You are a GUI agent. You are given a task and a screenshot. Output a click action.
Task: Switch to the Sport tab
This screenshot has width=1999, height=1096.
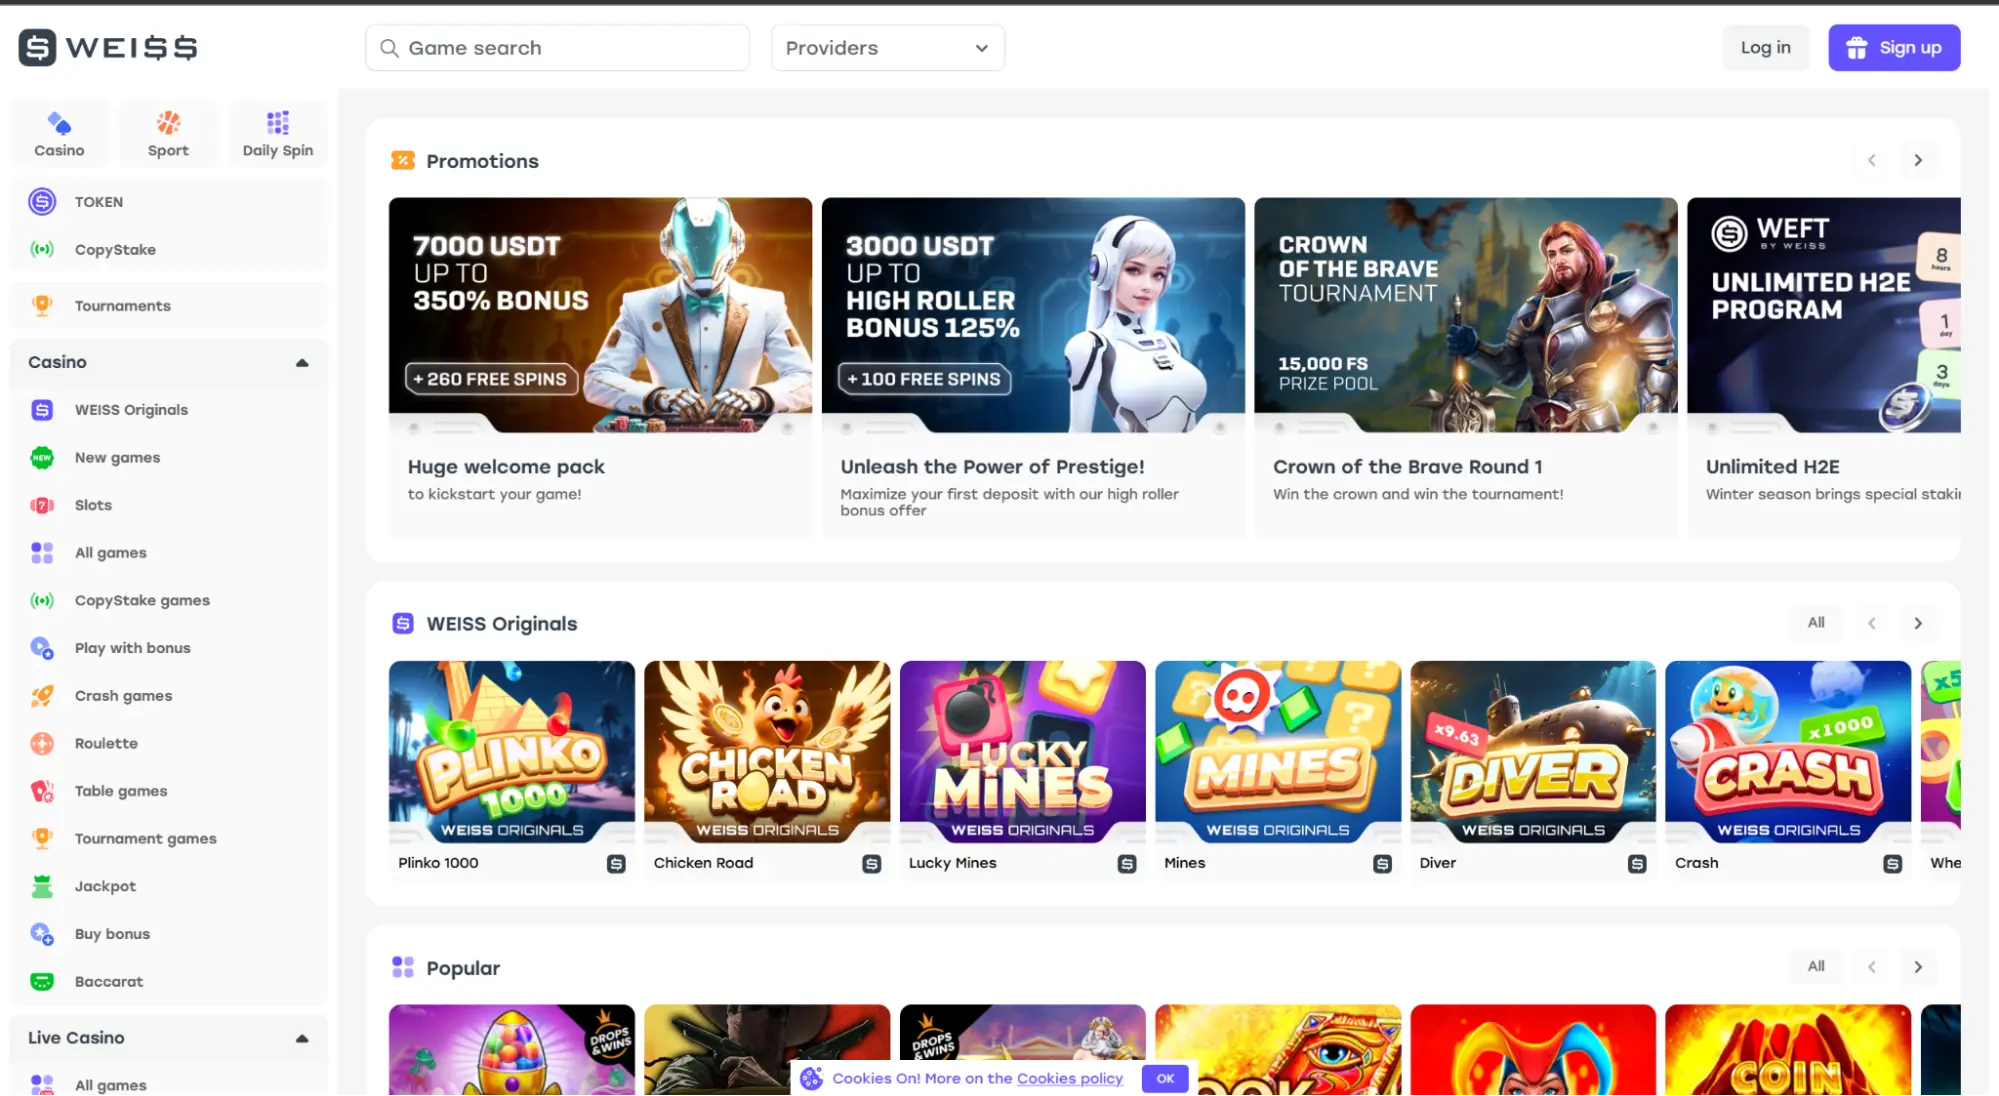(x=168, y=134)
